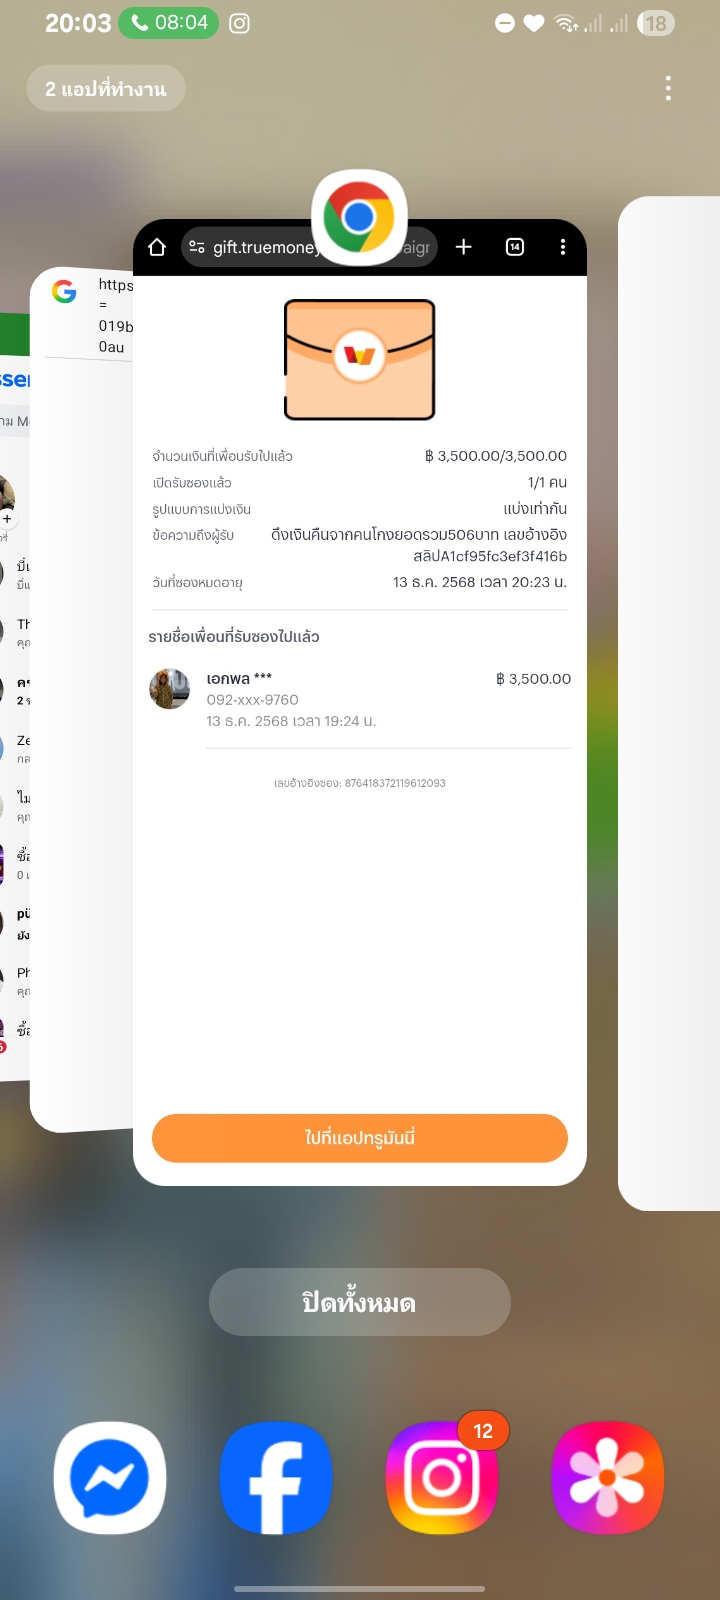
Task: Tap the recipient เอกพล profile avatar
Action: point(170,689)
